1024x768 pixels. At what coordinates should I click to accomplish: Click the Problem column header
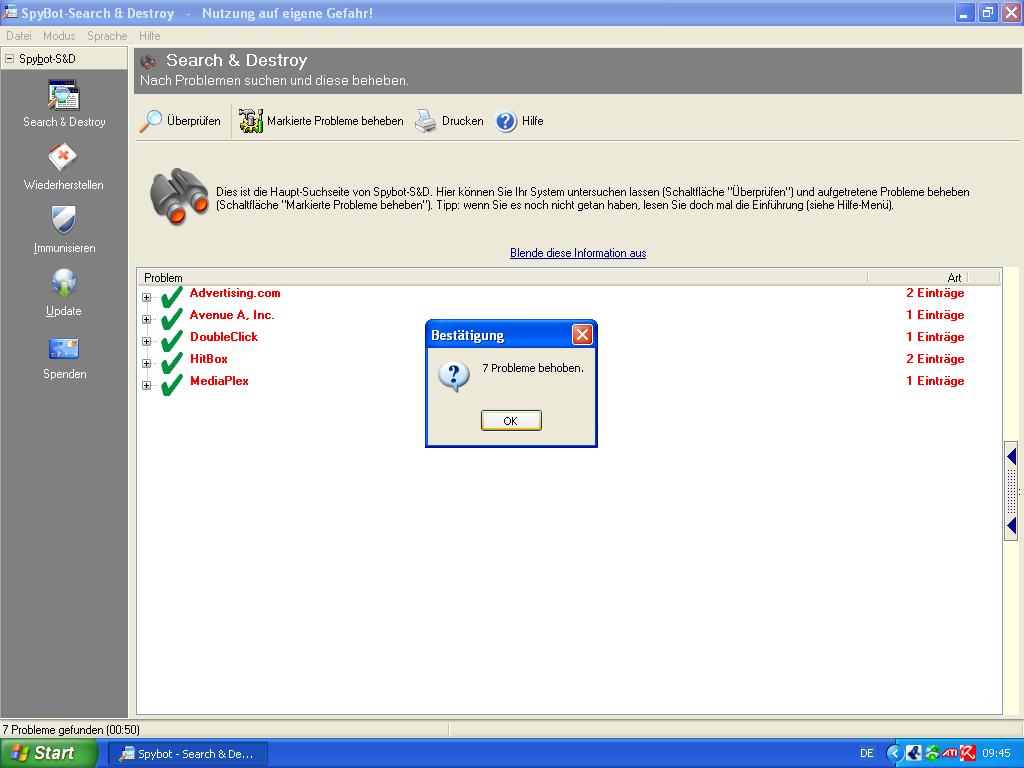coord(502,278)
